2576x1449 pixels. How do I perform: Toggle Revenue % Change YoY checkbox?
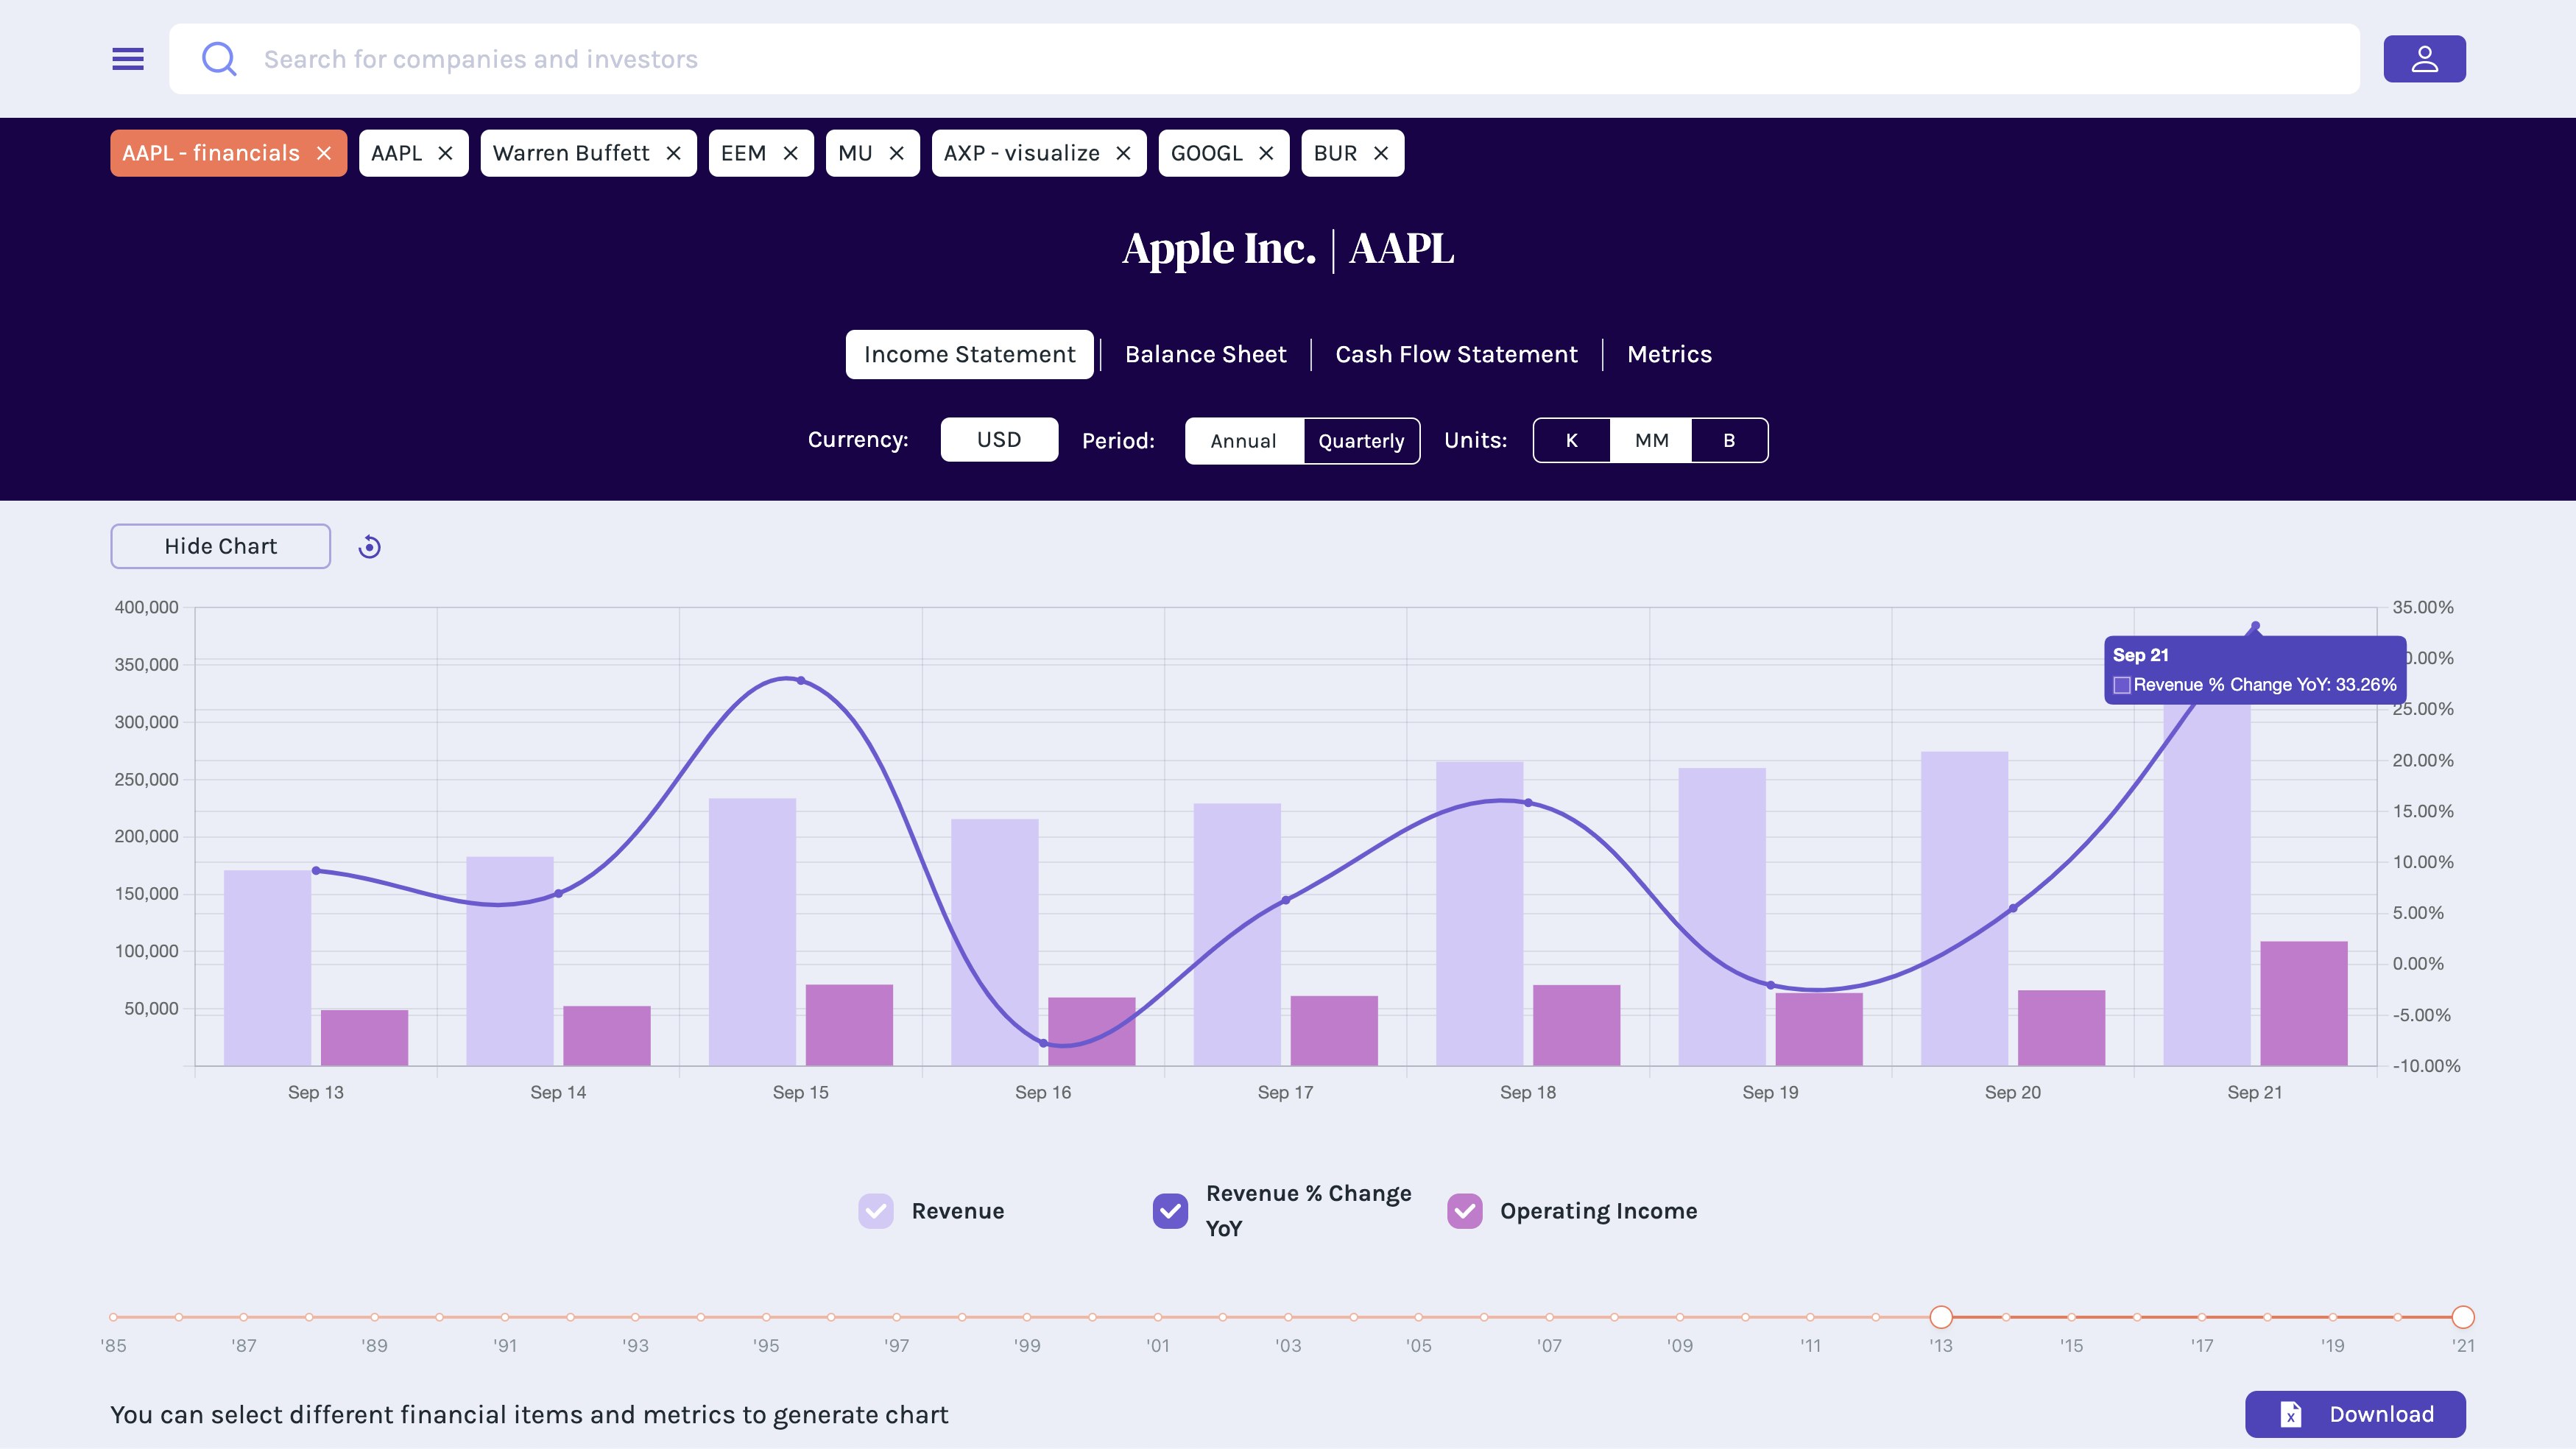pos(1170,1211)
